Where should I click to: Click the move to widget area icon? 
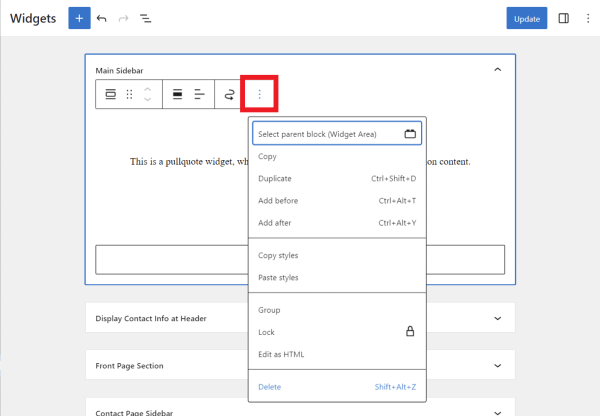point(229,94)
